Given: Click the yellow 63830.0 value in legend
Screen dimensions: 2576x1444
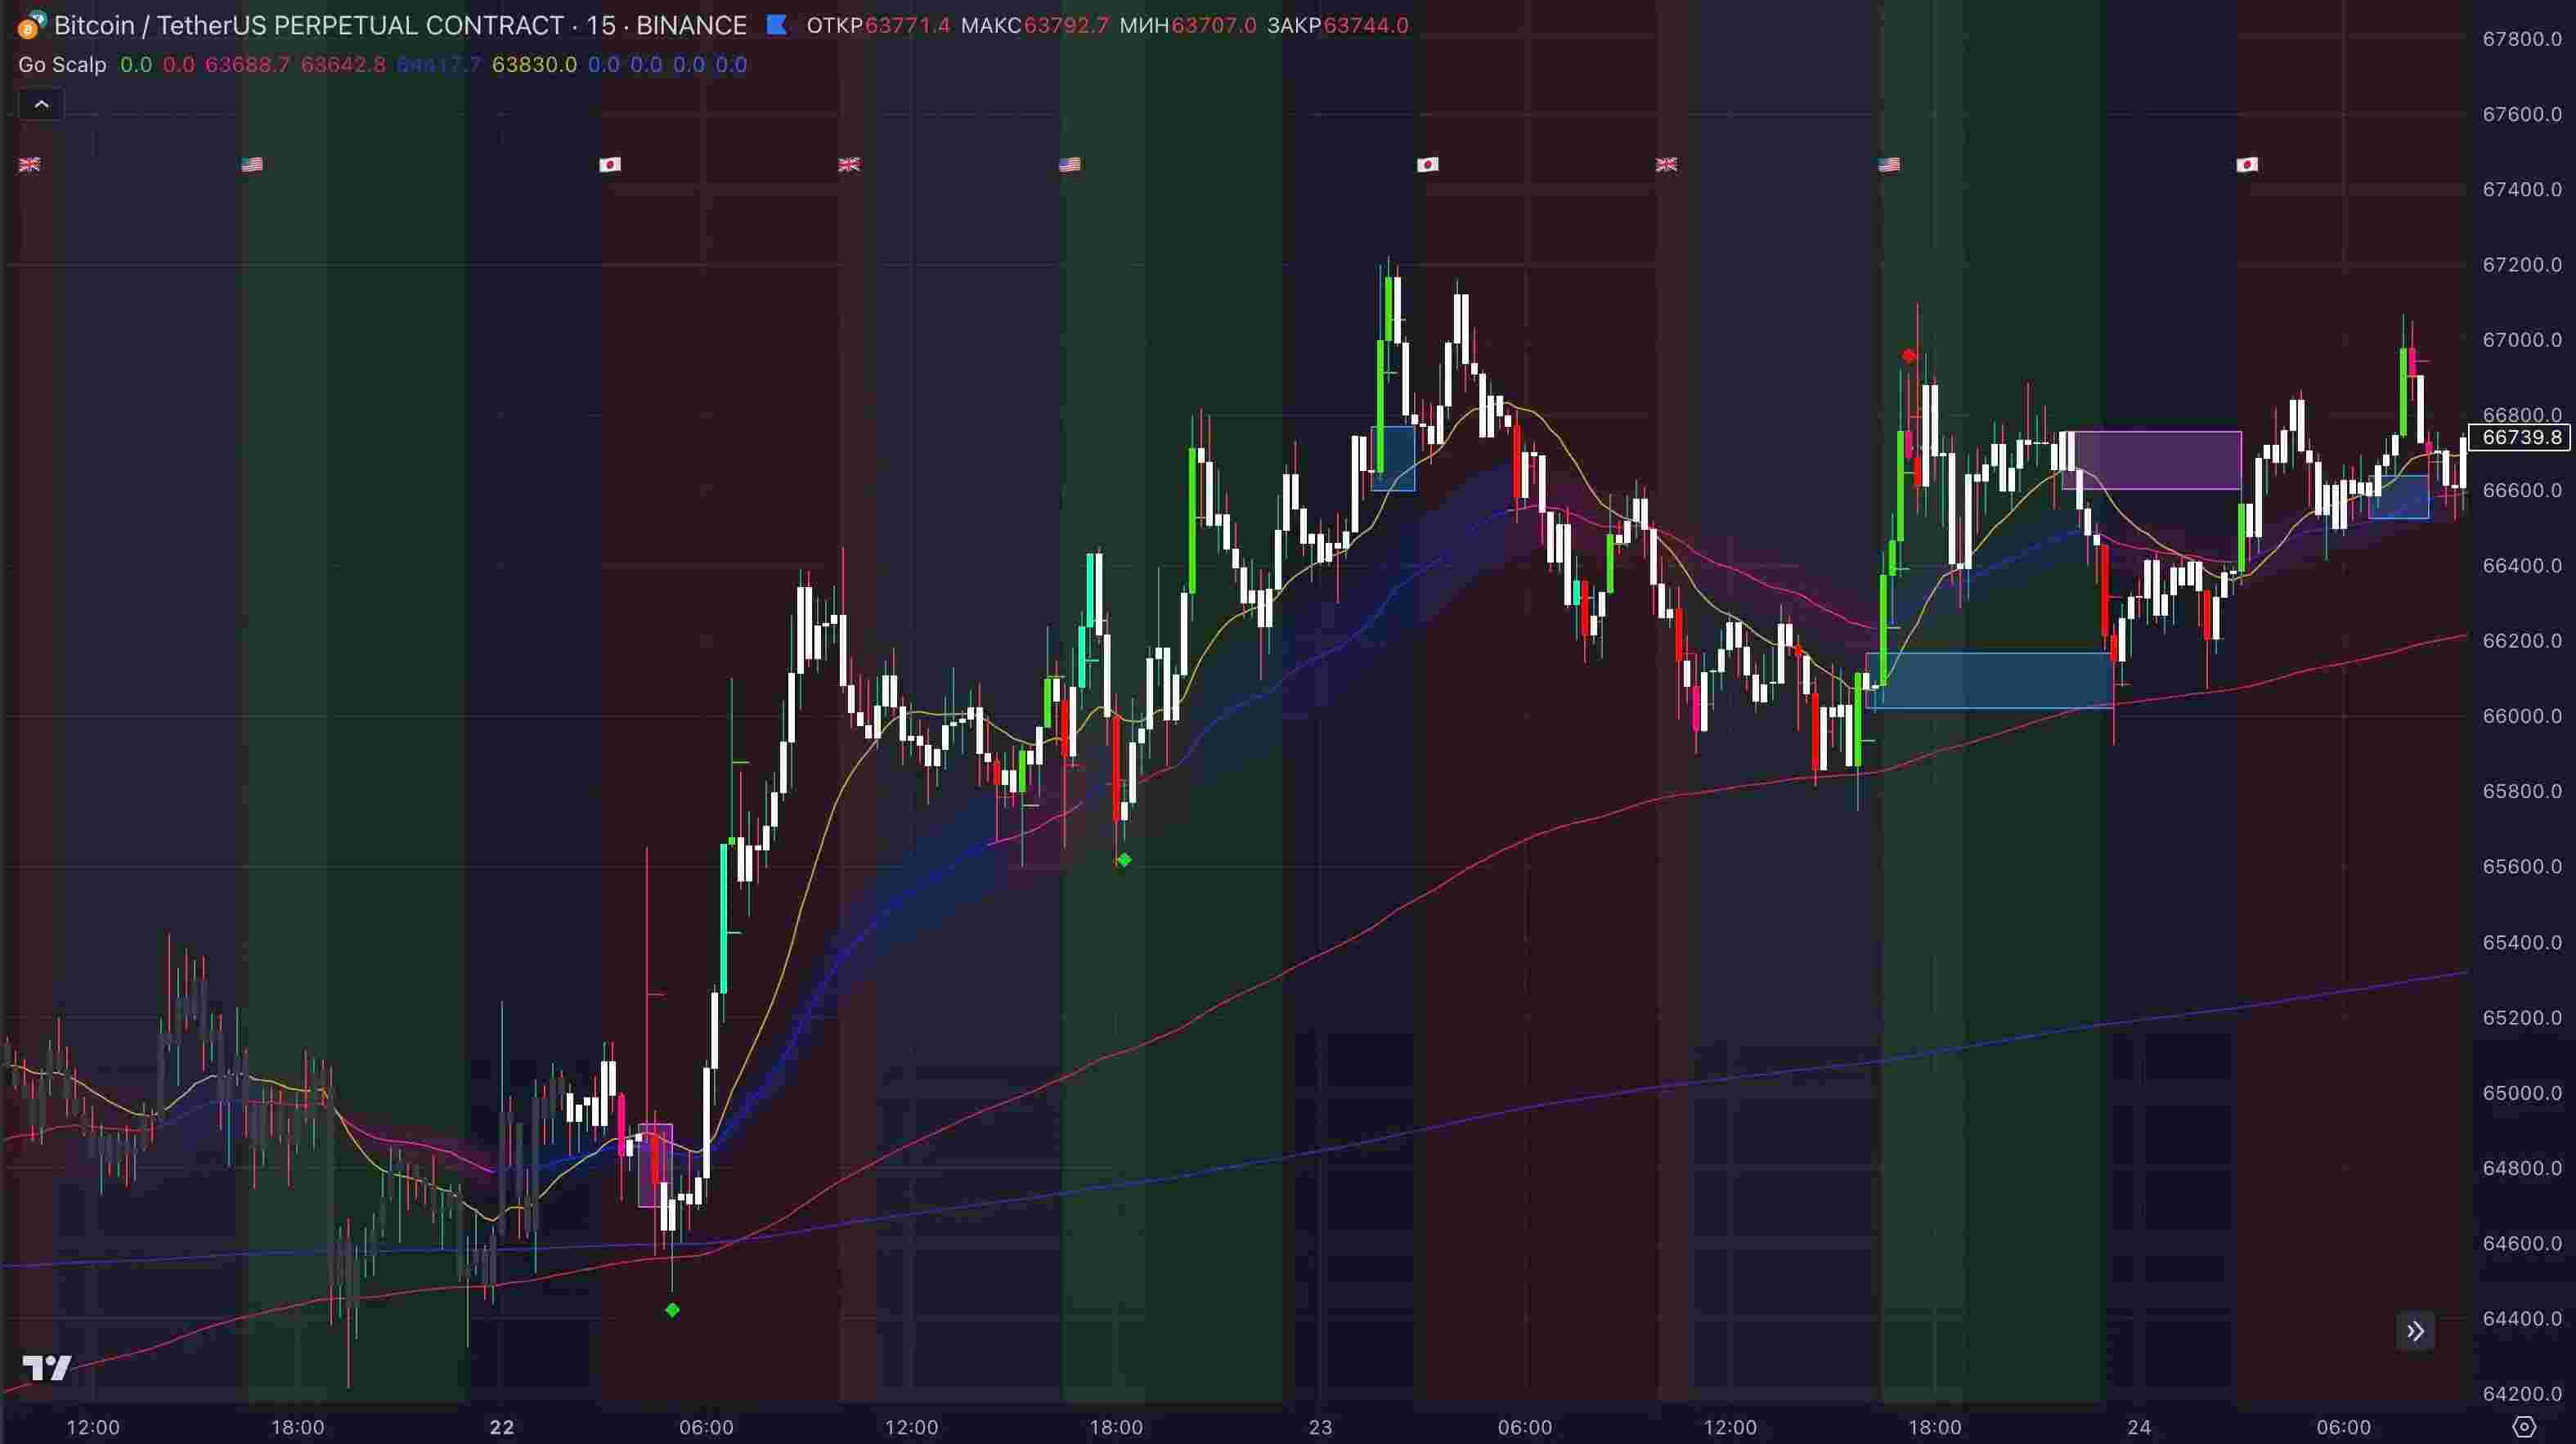Looking at the screenshot, I should coord(534,65).
